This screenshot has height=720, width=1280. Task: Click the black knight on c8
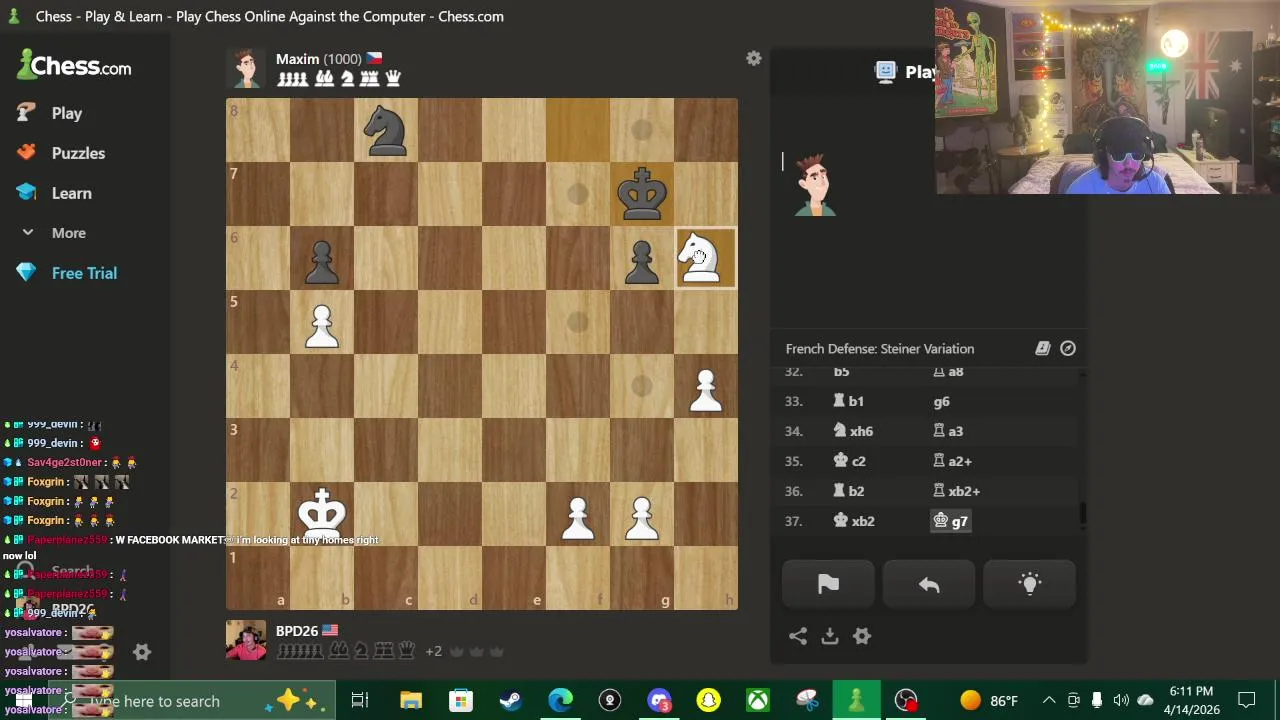[386, 130]
